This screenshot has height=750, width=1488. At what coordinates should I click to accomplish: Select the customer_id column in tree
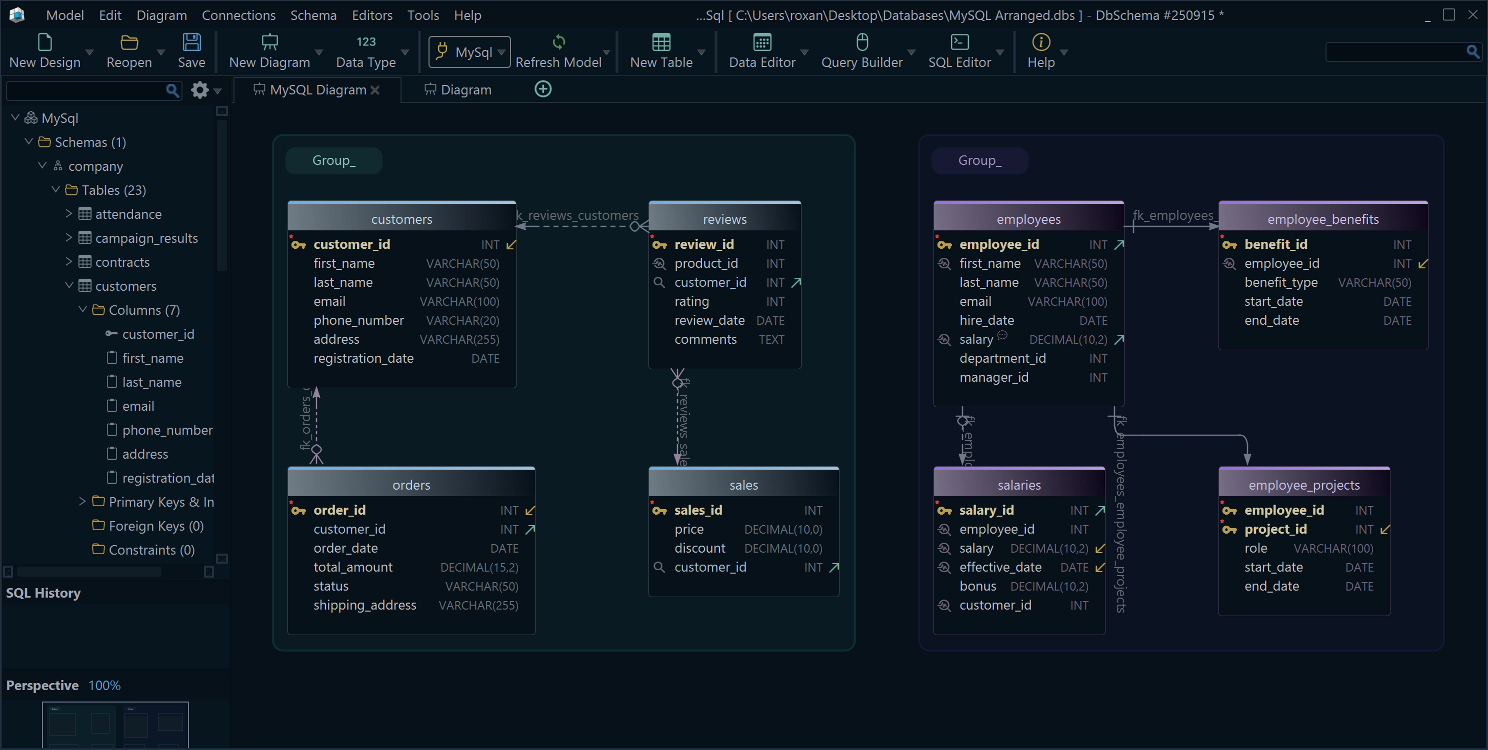158,334
